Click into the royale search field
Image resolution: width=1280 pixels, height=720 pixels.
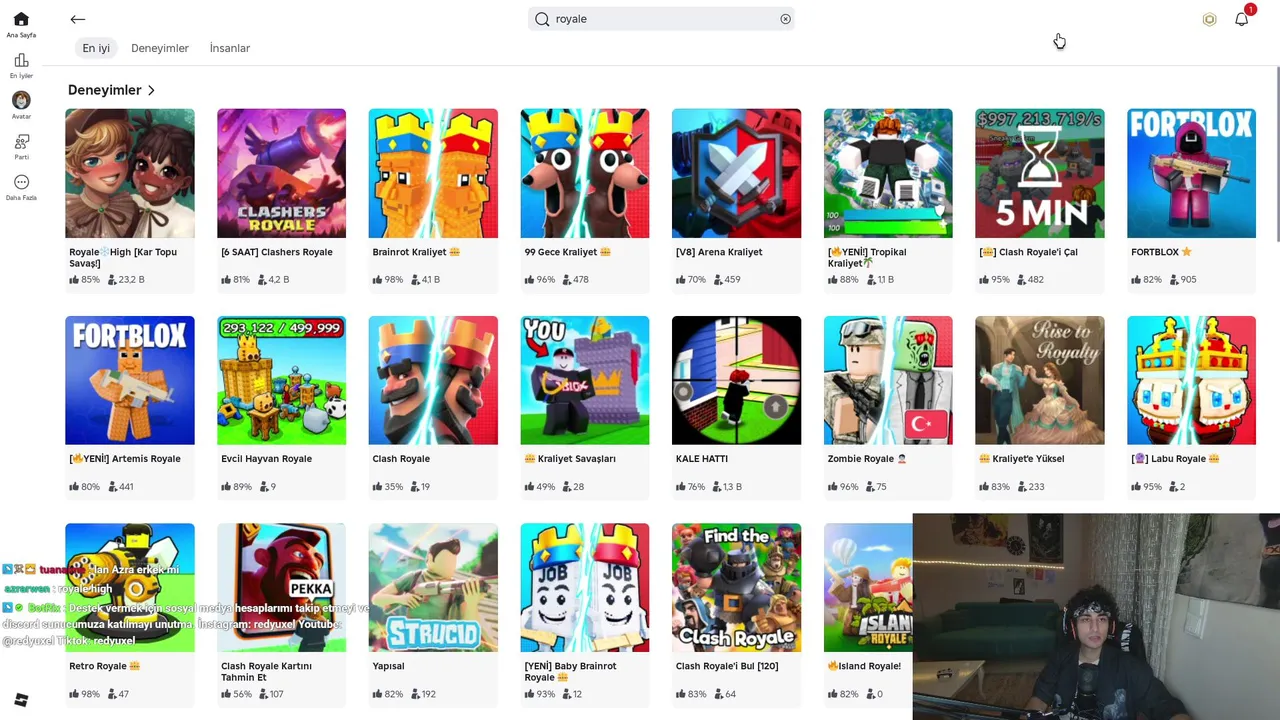tap(661, 19)
